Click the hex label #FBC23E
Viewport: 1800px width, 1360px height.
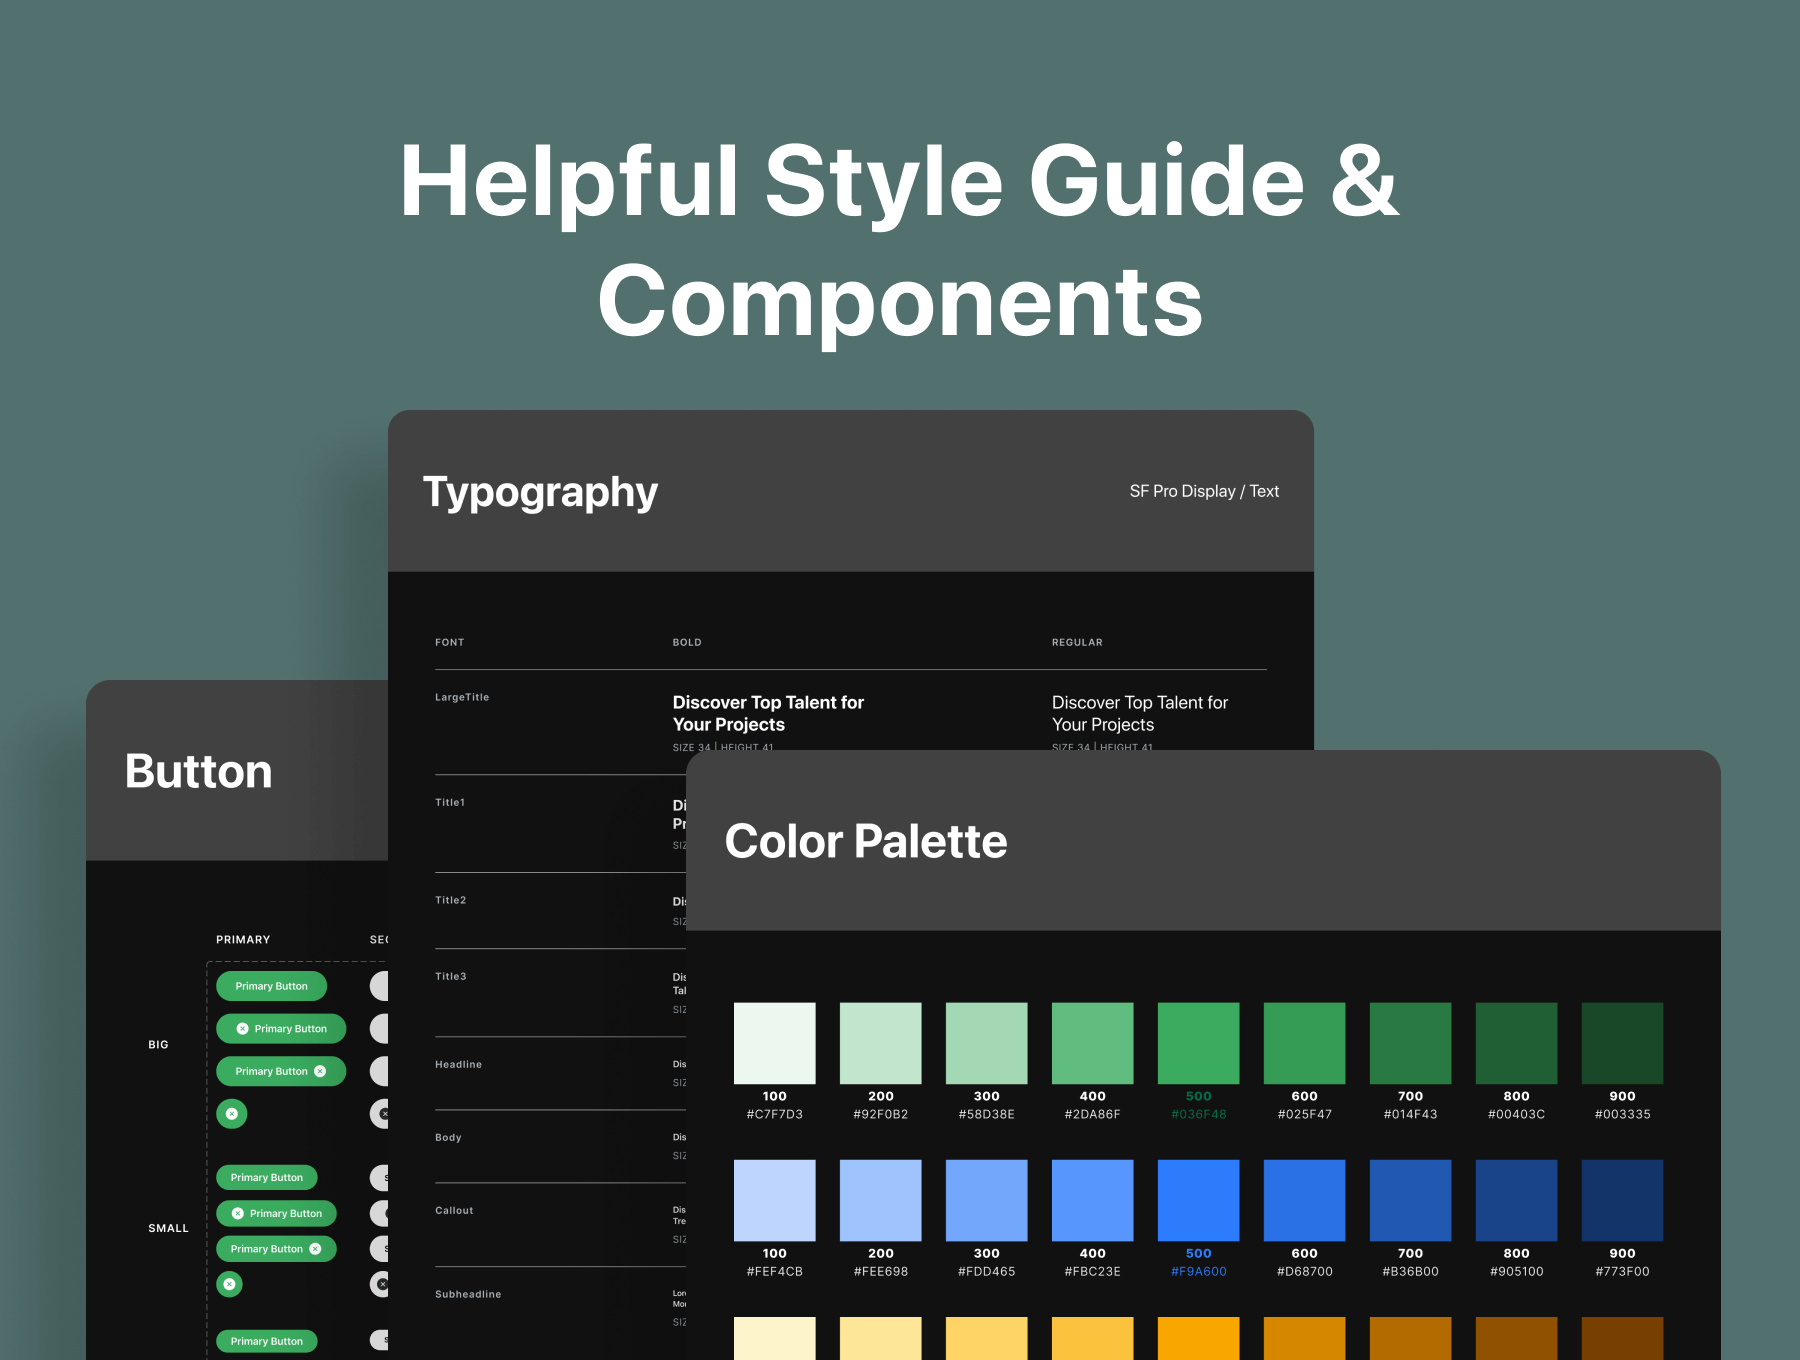pyautogui.click(x=1093, y=1271)
